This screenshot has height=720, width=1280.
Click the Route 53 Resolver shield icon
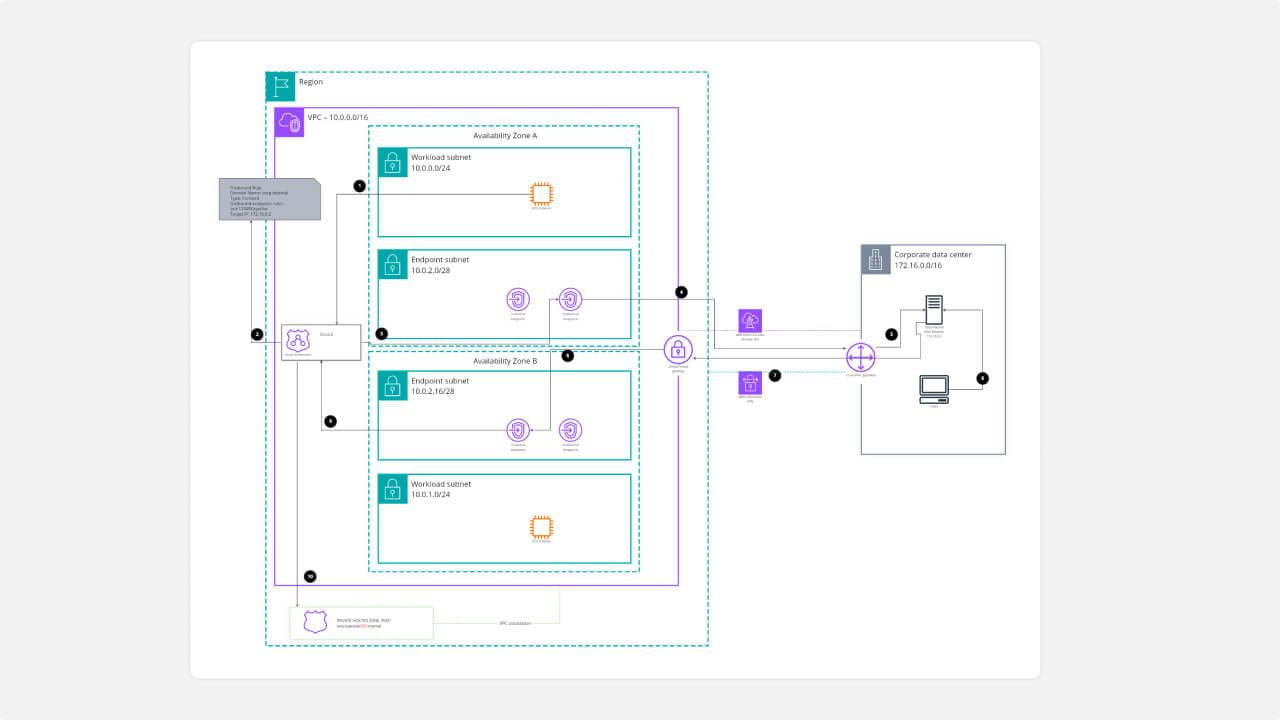[x=298, y=340]
